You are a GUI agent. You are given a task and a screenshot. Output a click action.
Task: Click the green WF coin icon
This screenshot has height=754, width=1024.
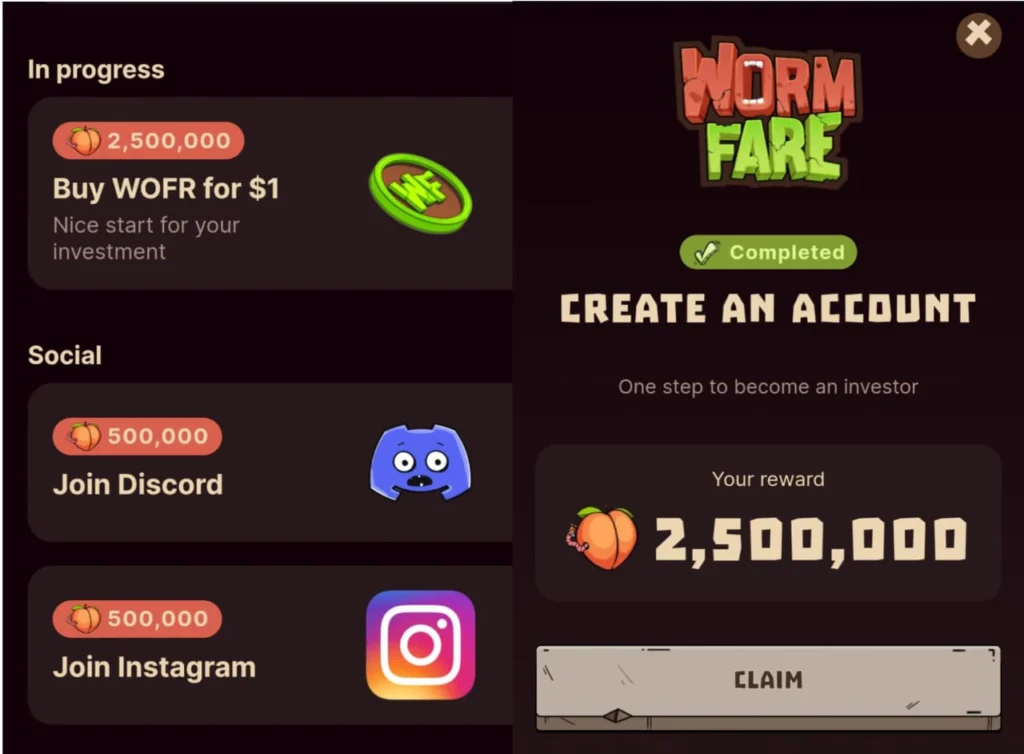pos(420,193)
